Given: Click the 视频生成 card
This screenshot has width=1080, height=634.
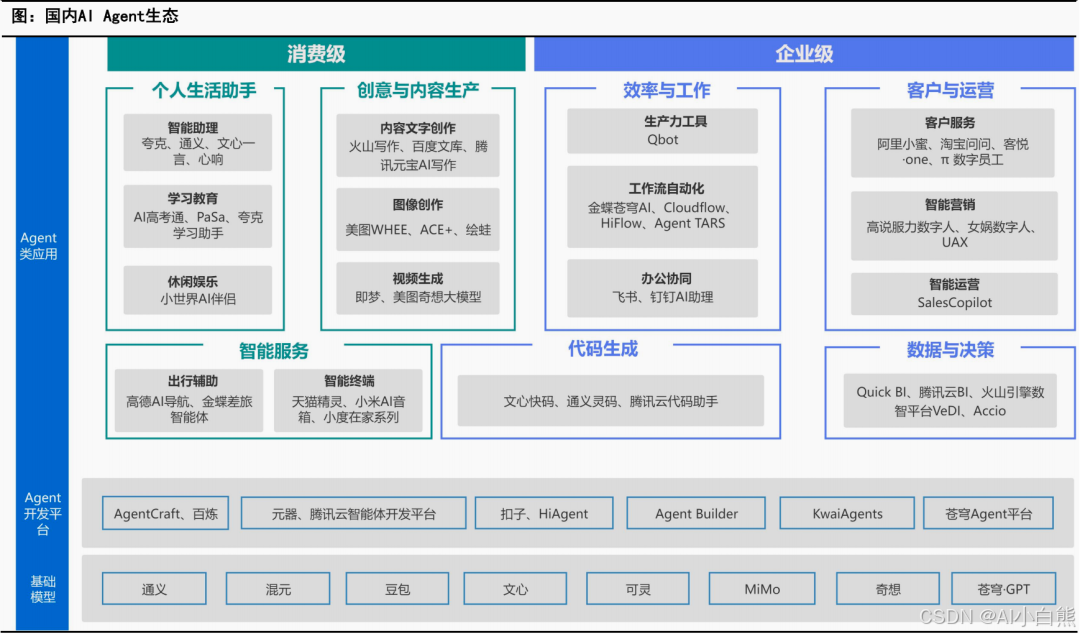Looking at the screenshot, I should [x=417, y=288].
